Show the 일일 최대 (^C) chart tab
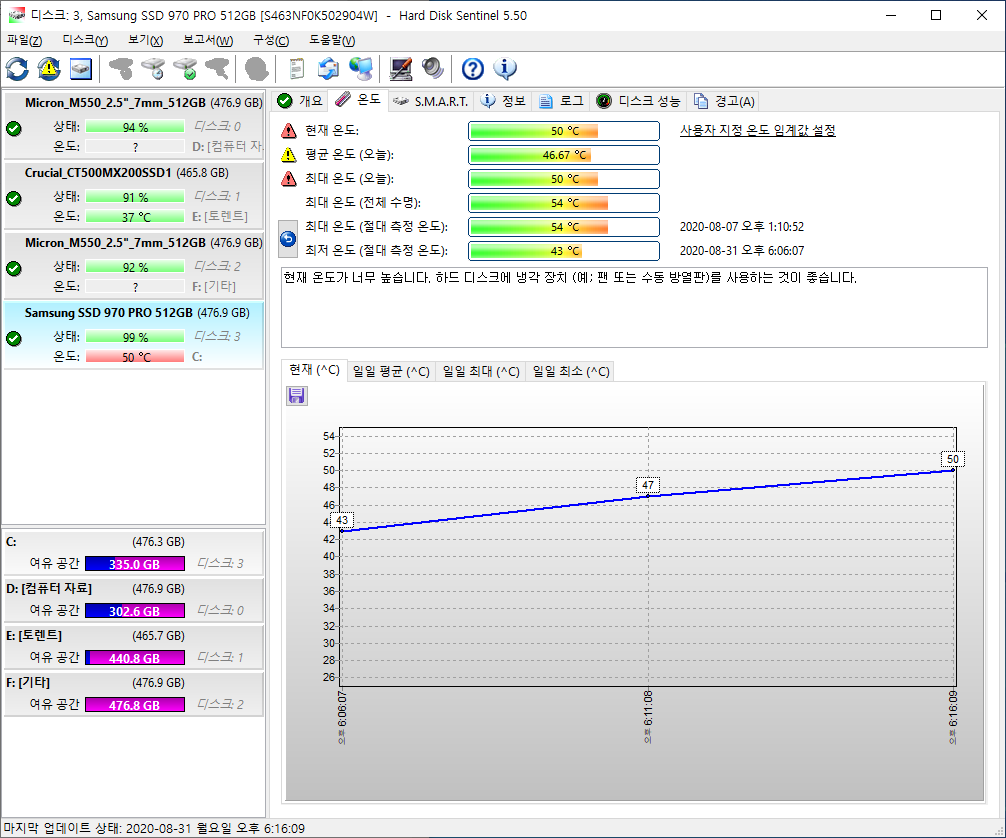1006x838 pixels. [481, 371]
